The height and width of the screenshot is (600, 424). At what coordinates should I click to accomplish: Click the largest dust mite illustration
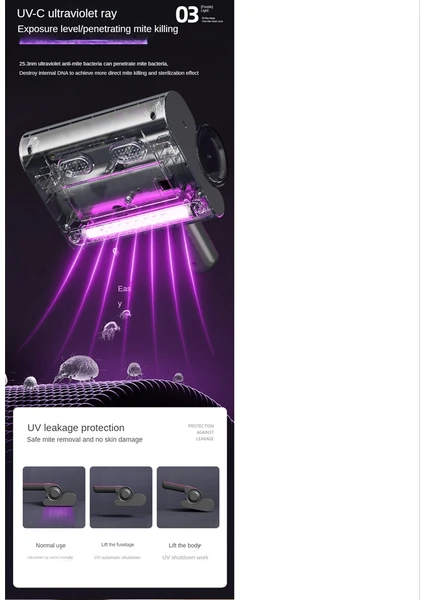78,368
